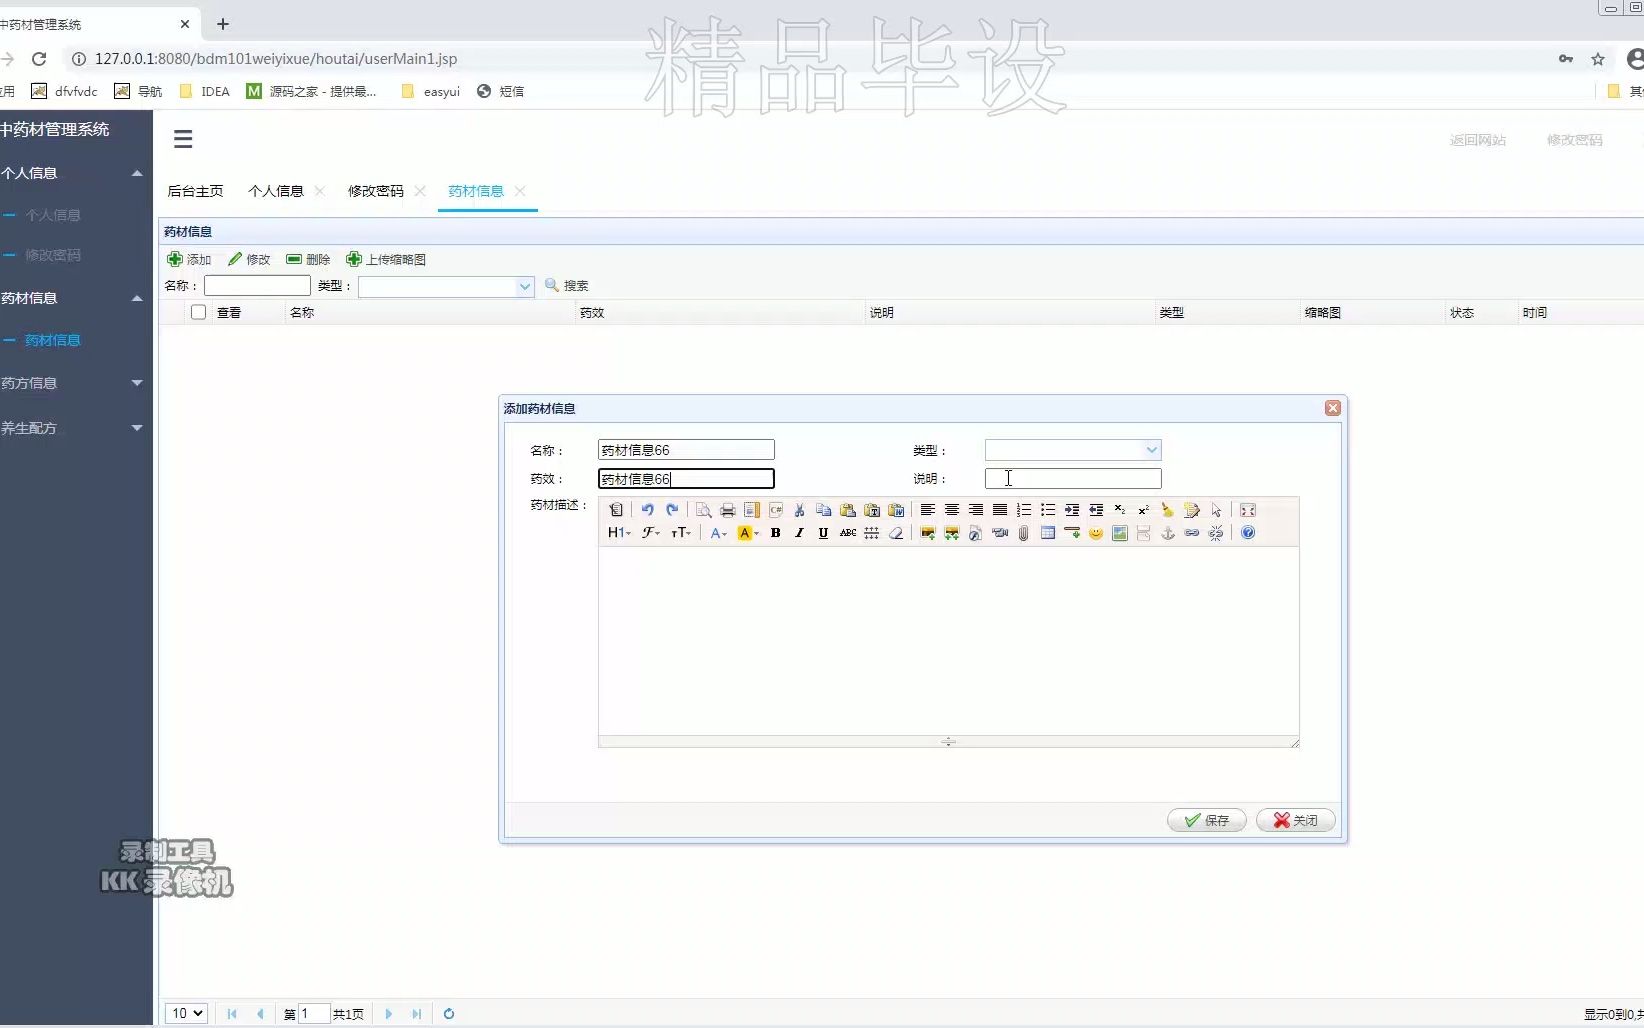The width and height of the screenshot is (1644, 1028).
Task: Insert table in editor
Action: [x=1047, y=533]
